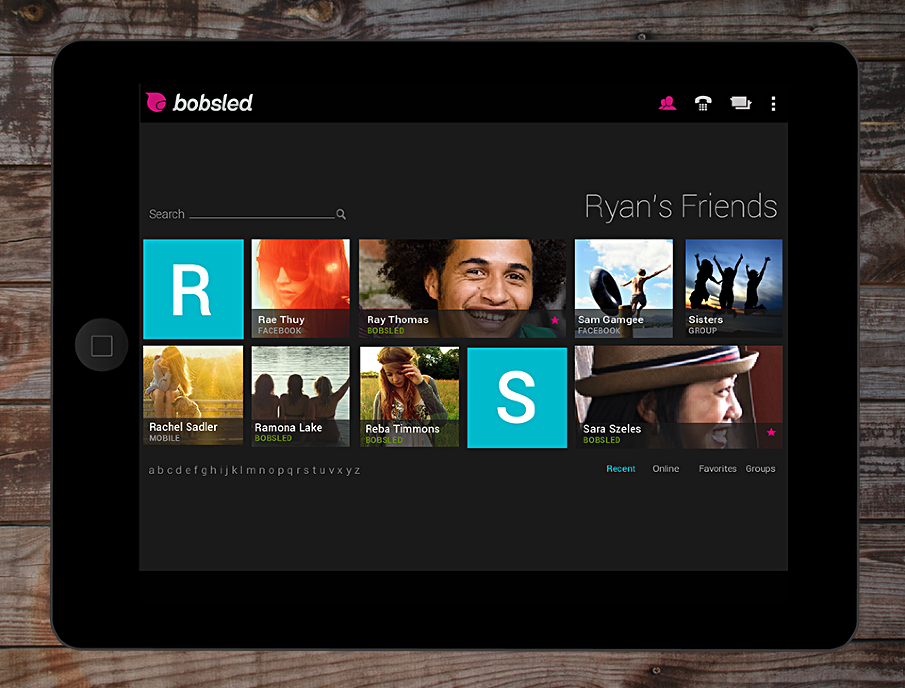Select the blue R section tile
The image size is (905, 688).
pyautogui.click(x=193, y=289)
